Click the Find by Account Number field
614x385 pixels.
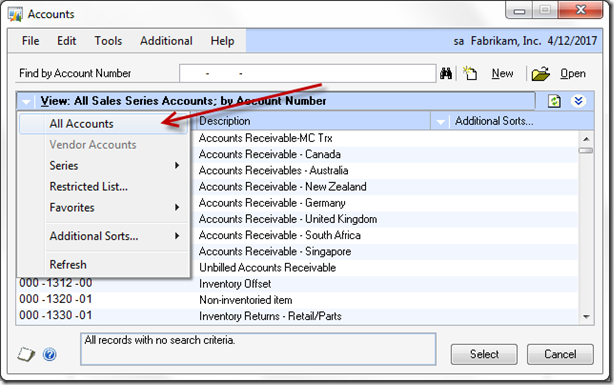[x=307, y=73]
